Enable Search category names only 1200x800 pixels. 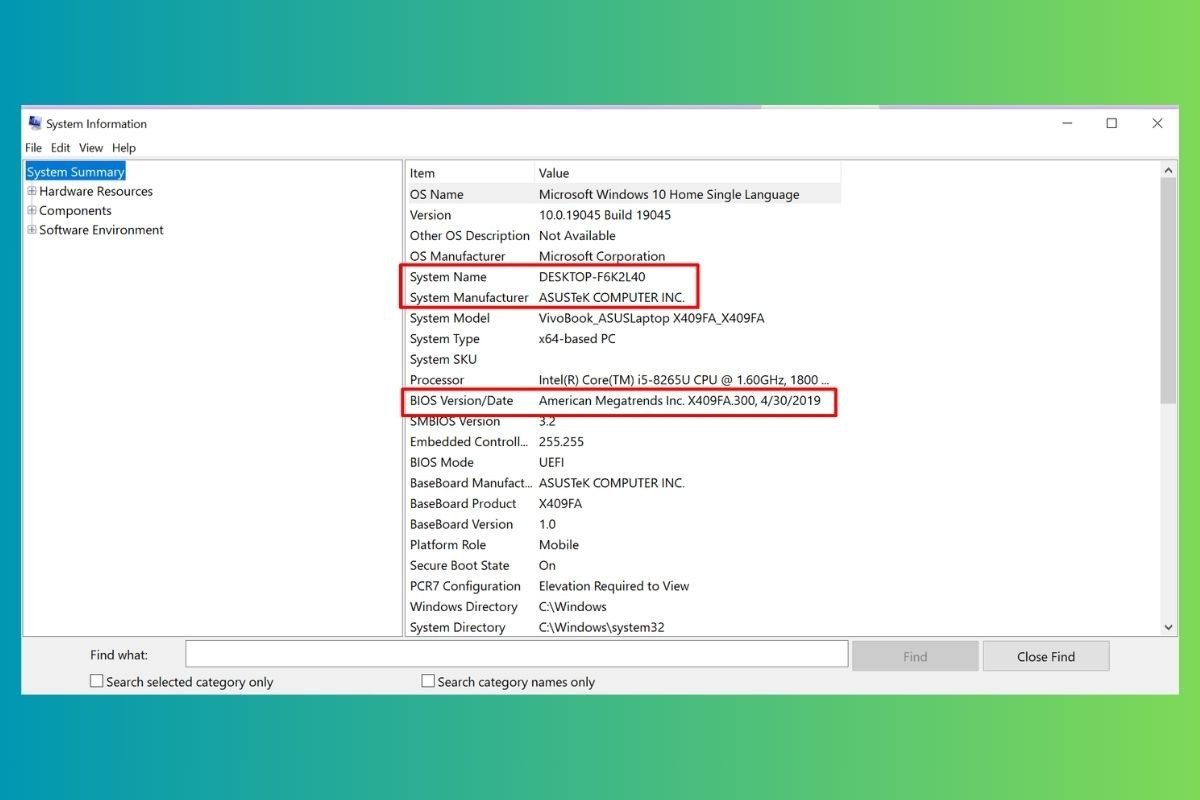point(427,680)
